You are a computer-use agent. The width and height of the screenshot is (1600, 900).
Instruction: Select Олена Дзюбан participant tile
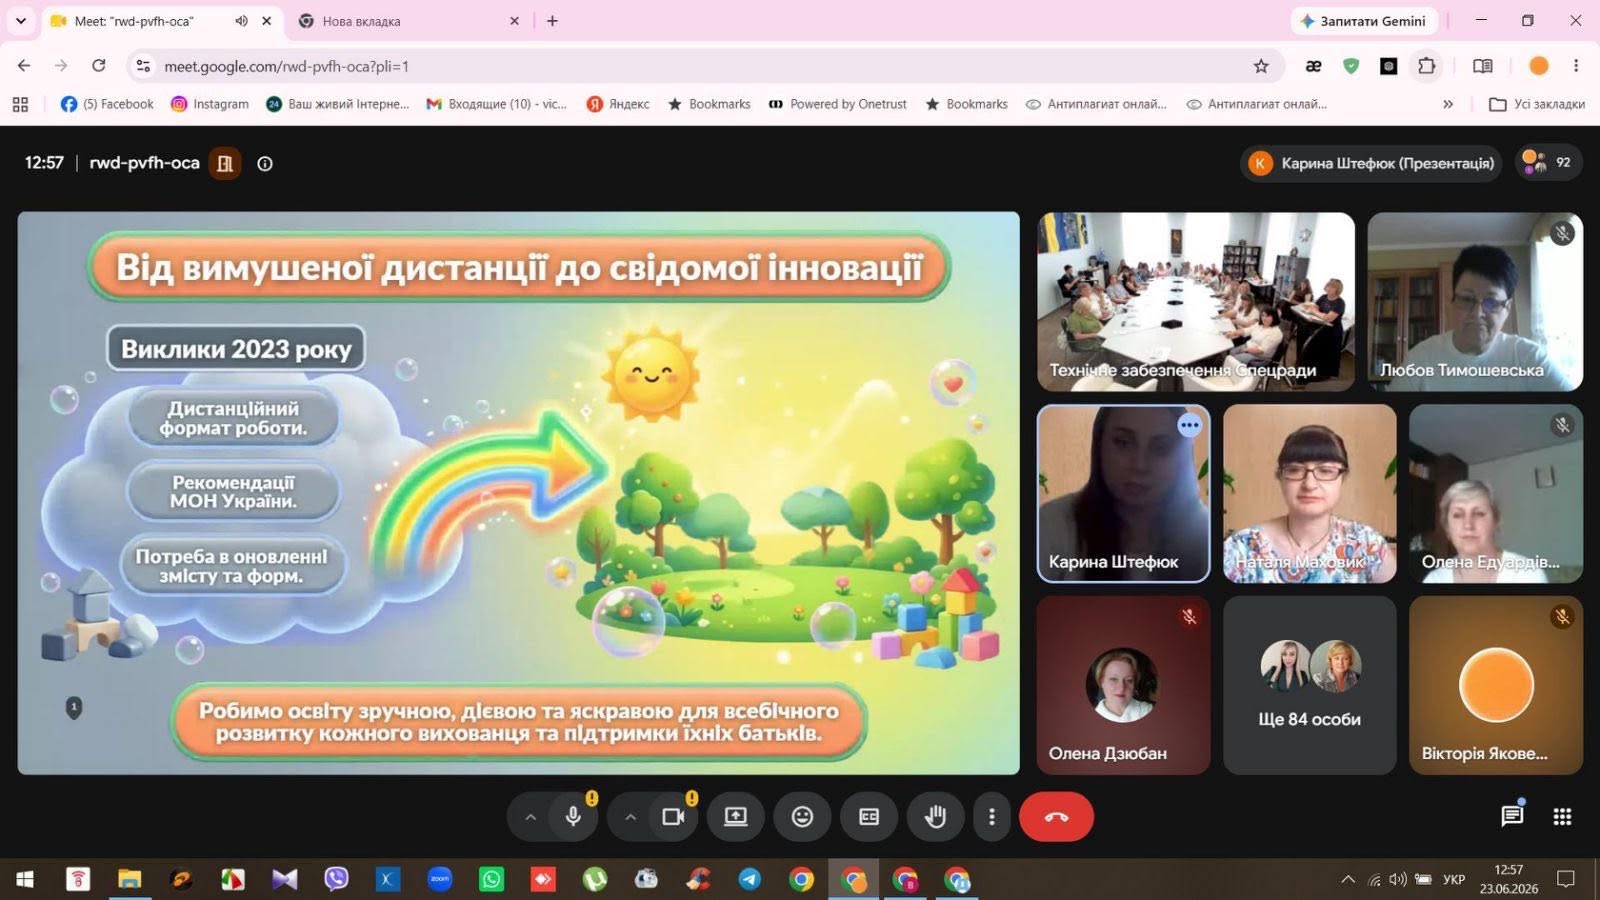[x=1123, y=685]
